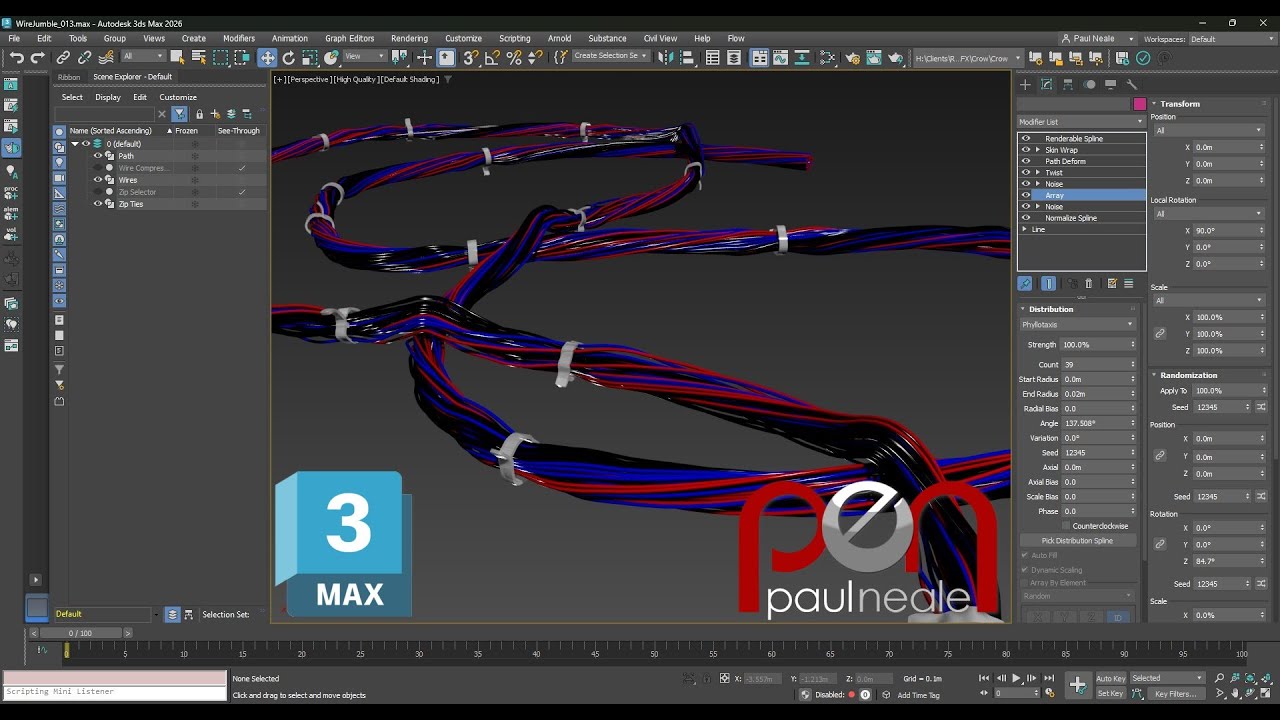Image resolution: width=1280 pixels, height=720 pixels.
Task: Toggle the Angle Snap icon
Action: [x=492, y=58]
